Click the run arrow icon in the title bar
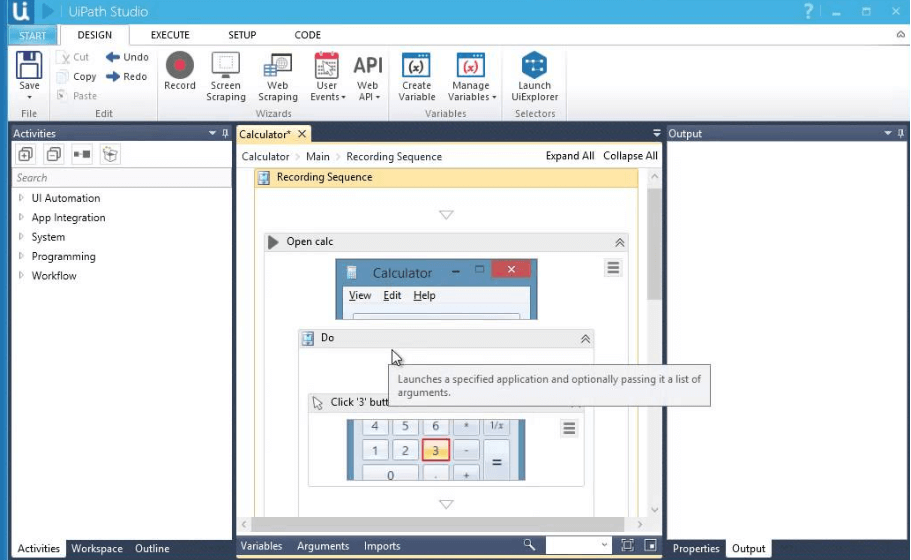The height and width of the screenshot is (560, 911). [48, 11]
